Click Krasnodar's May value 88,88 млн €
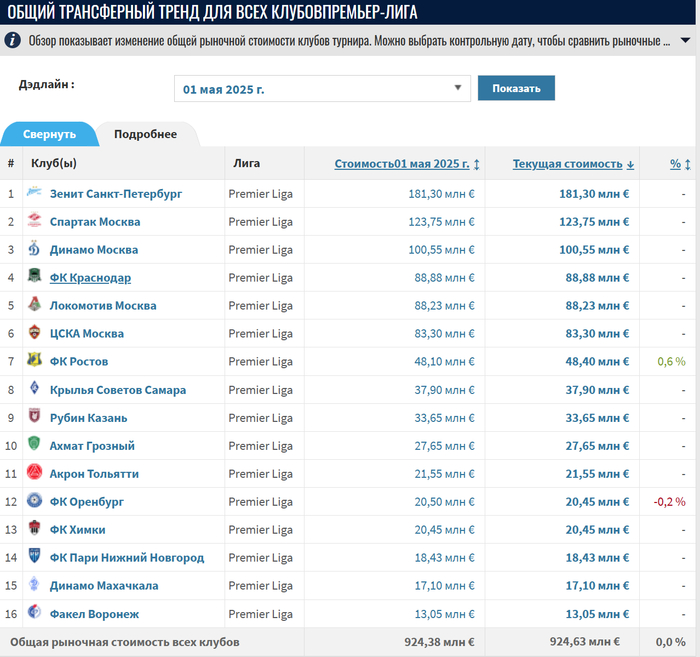The width and height of the screenshot is (700, 657). (x=444, y=278)
